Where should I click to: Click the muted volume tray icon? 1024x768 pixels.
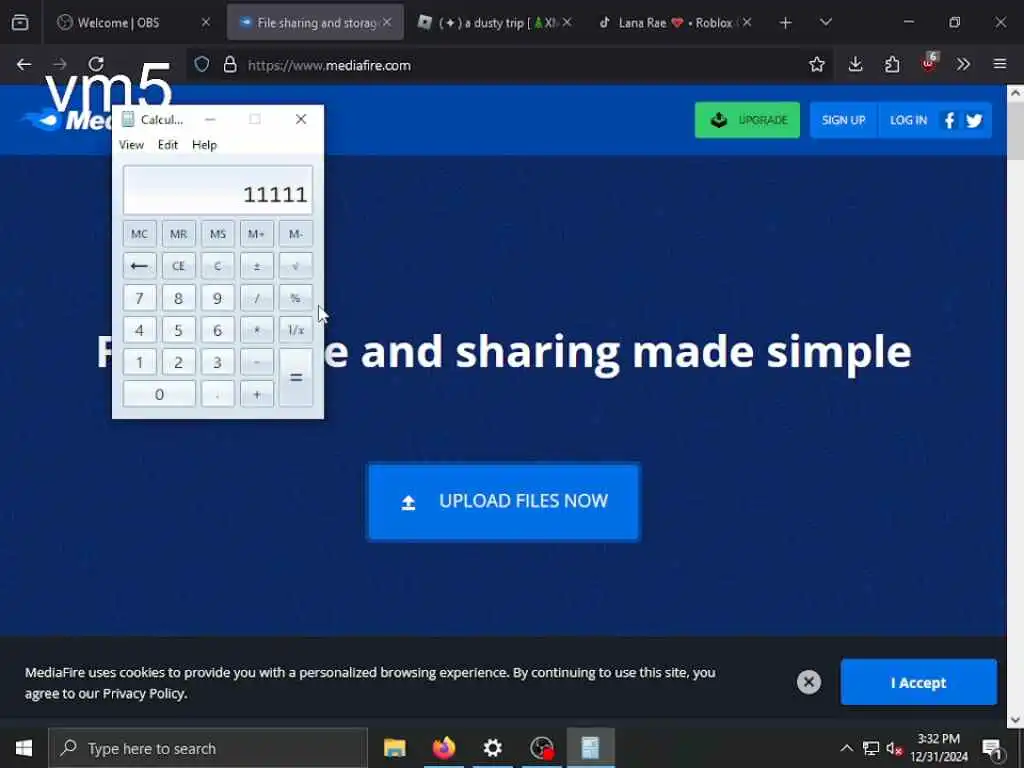pos(894,748)
